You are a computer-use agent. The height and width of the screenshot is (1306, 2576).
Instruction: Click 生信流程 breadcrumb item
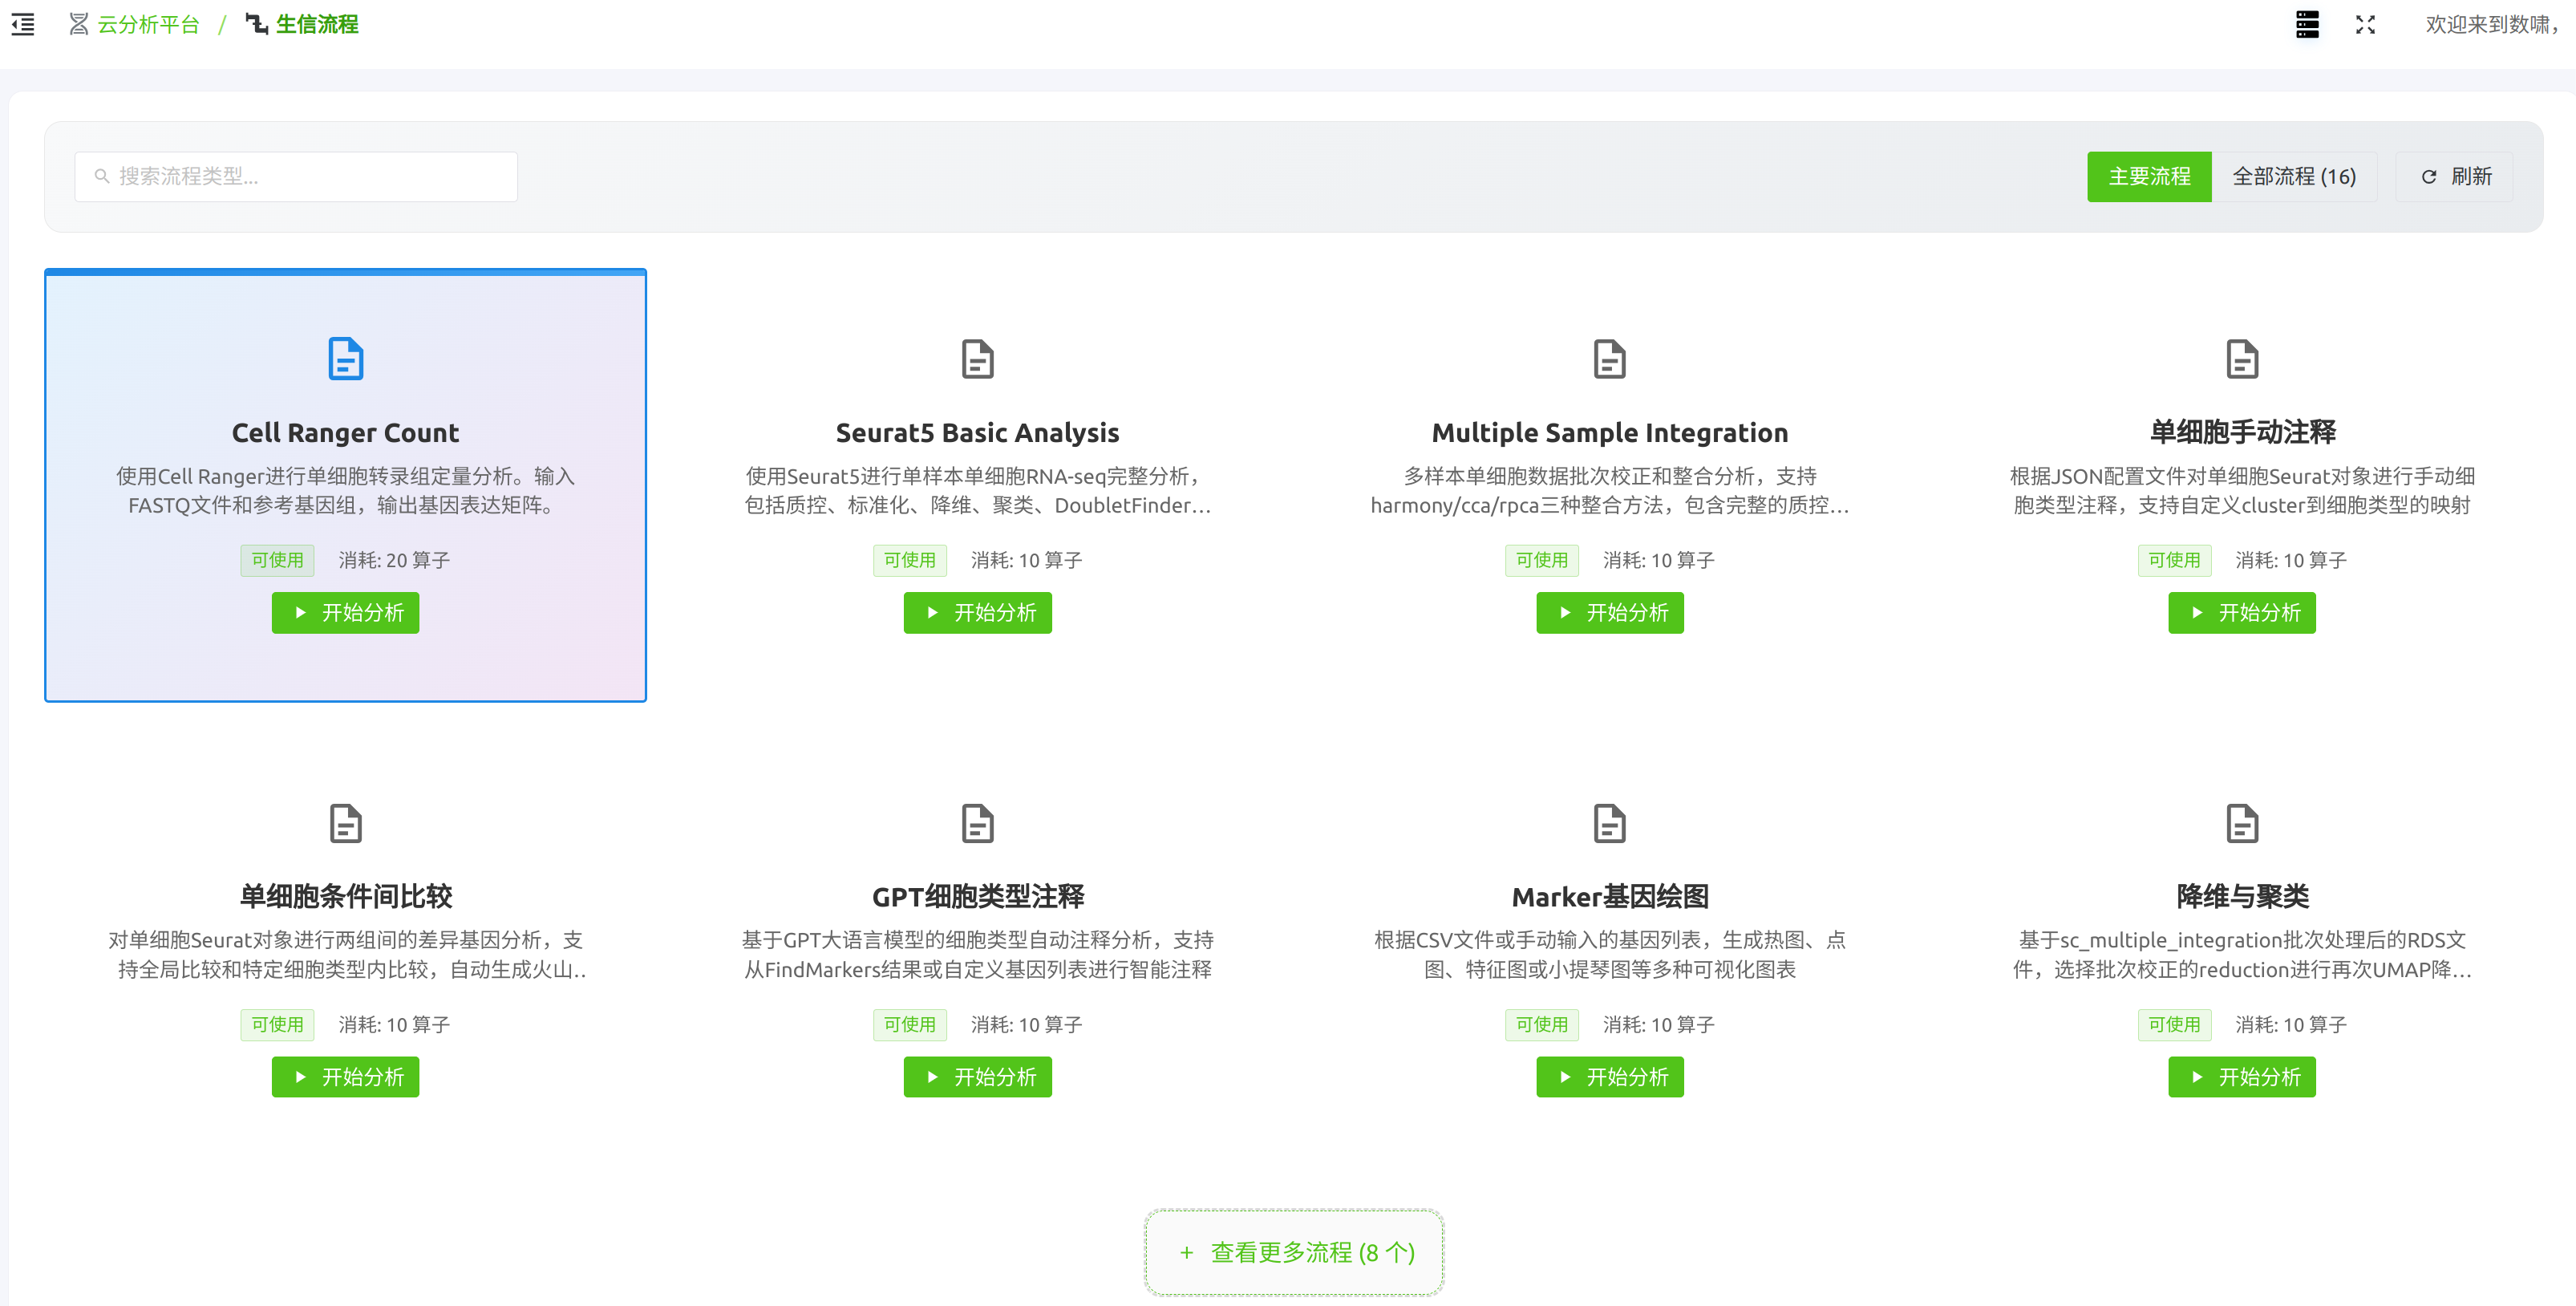315,24
